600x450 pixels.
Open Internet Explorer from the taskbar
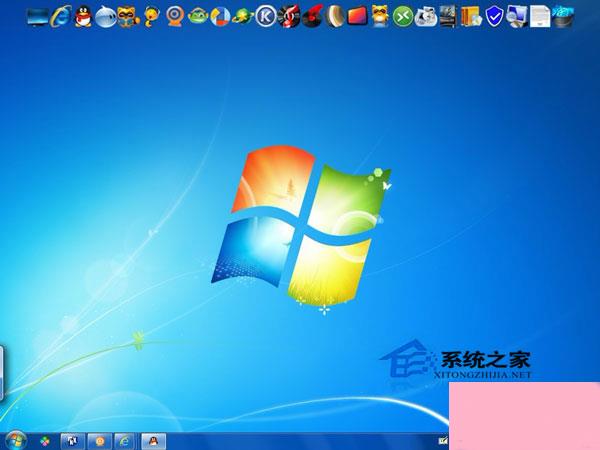click(124, 442)
